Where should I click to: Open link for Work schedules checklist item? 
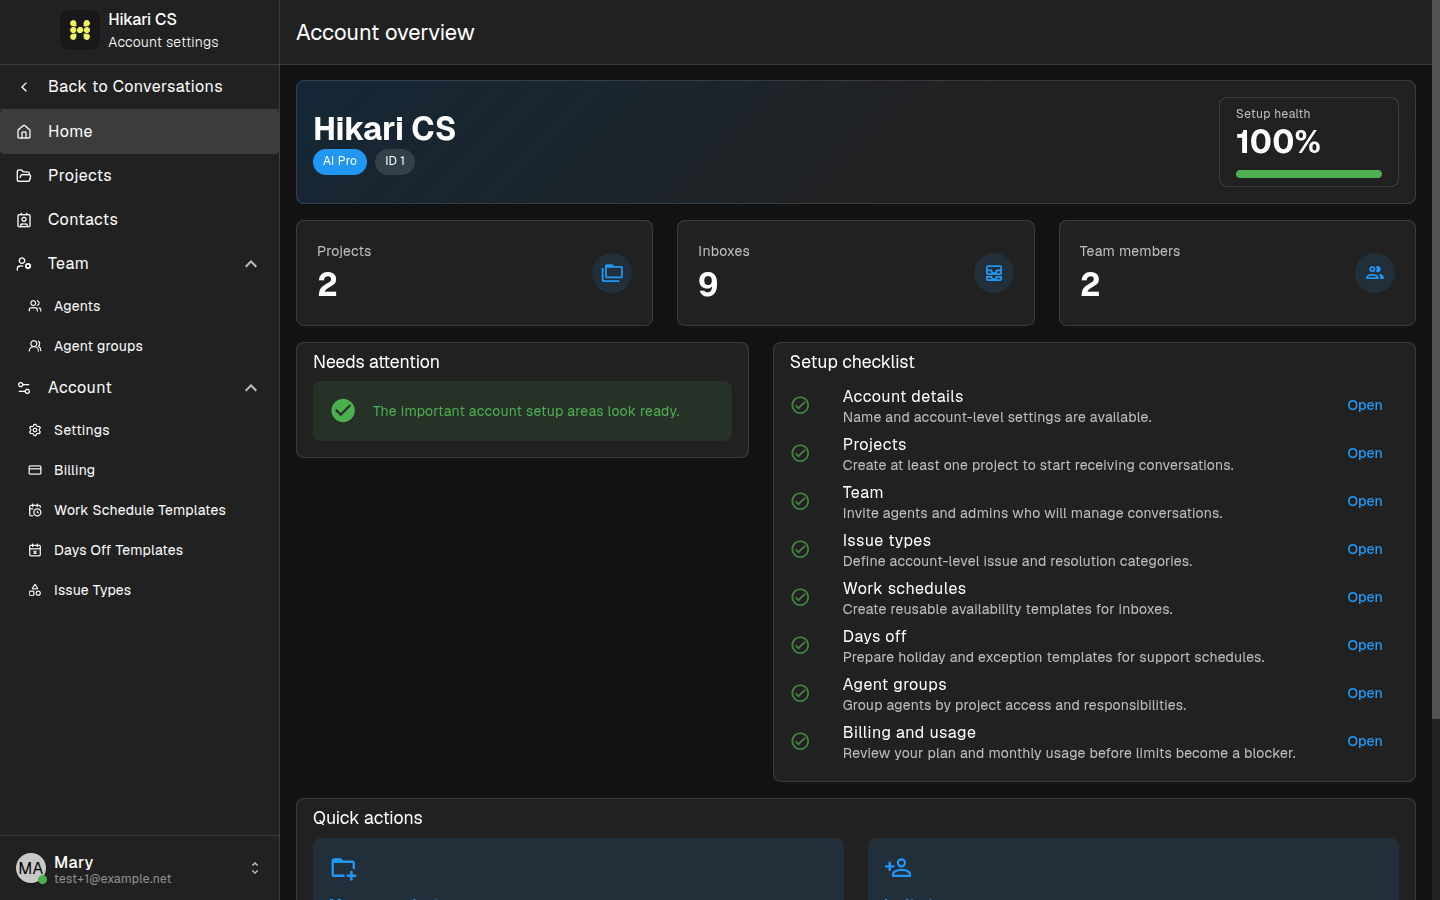tap(1364, 597)
